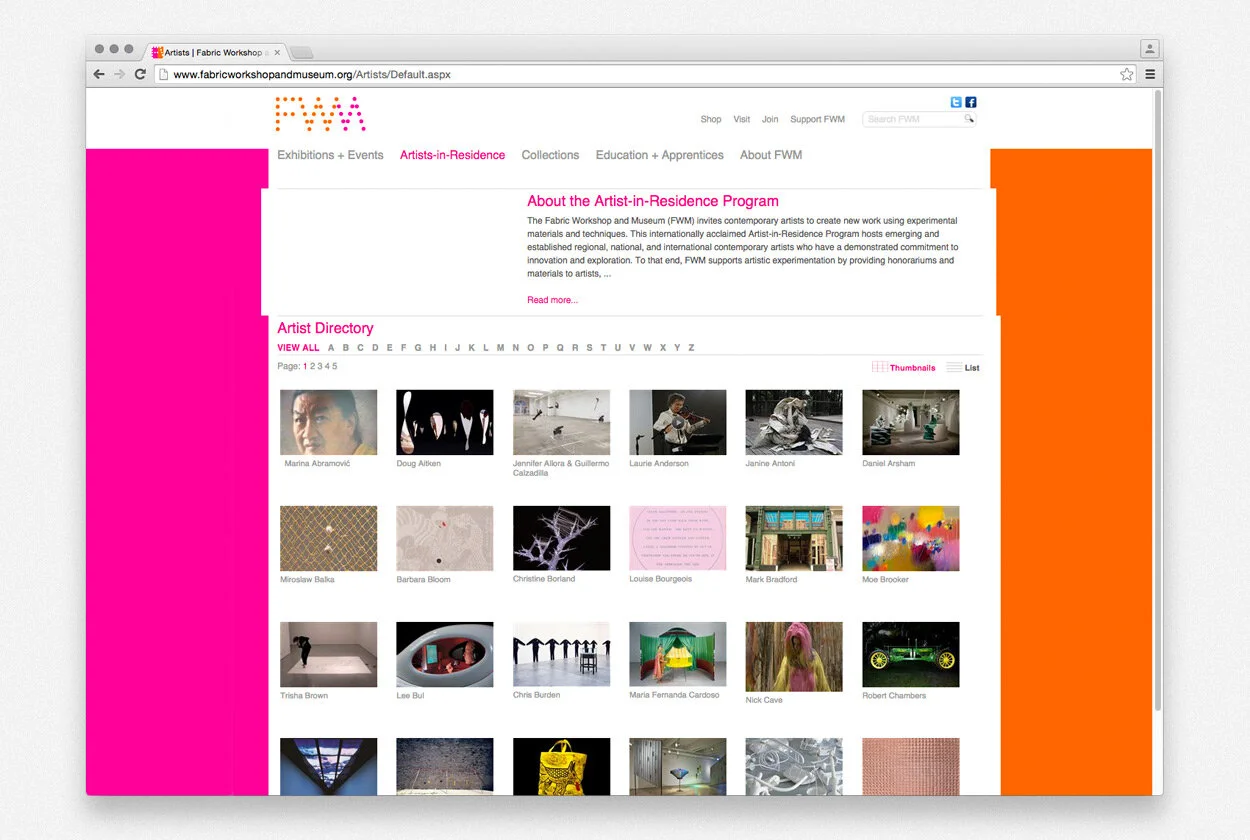The height and width of the screenshot is (840, 1250).
Task: Switch to Thumbnails view
Action: (904, 367)
